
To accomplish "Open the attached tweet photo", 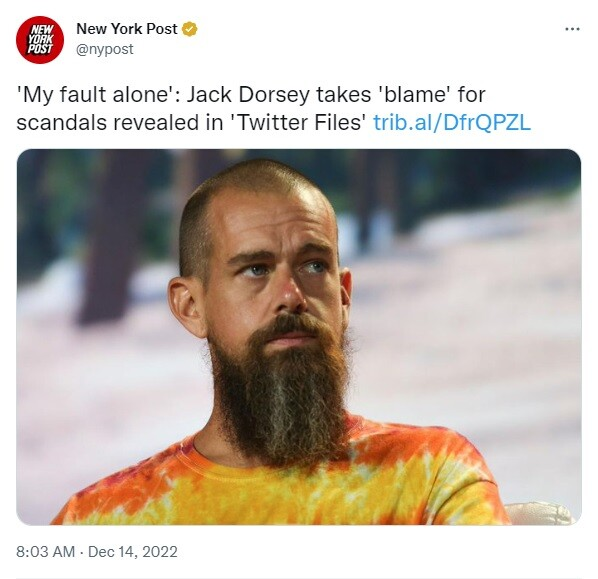I will 299,337.
